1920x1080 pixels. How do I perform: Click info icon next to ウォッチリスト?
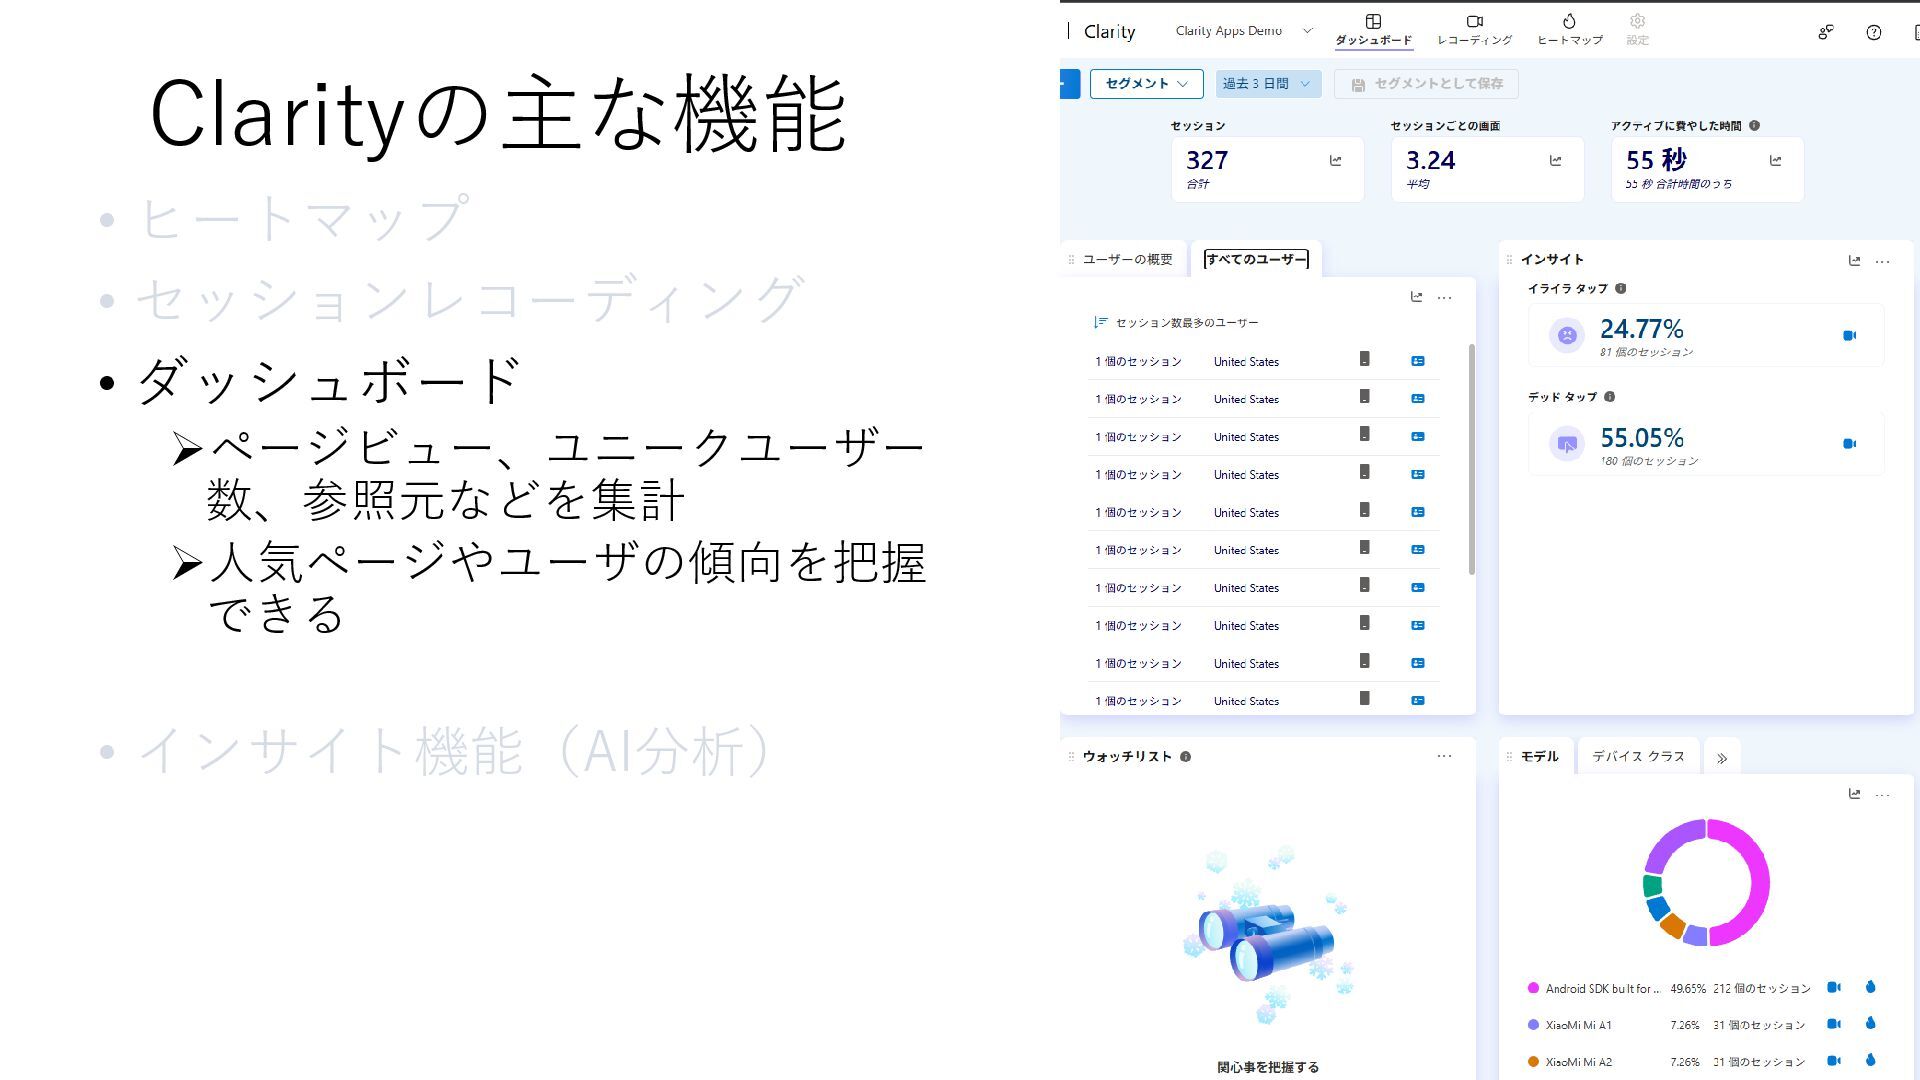pyautogui.click(x=1185, y=756)
